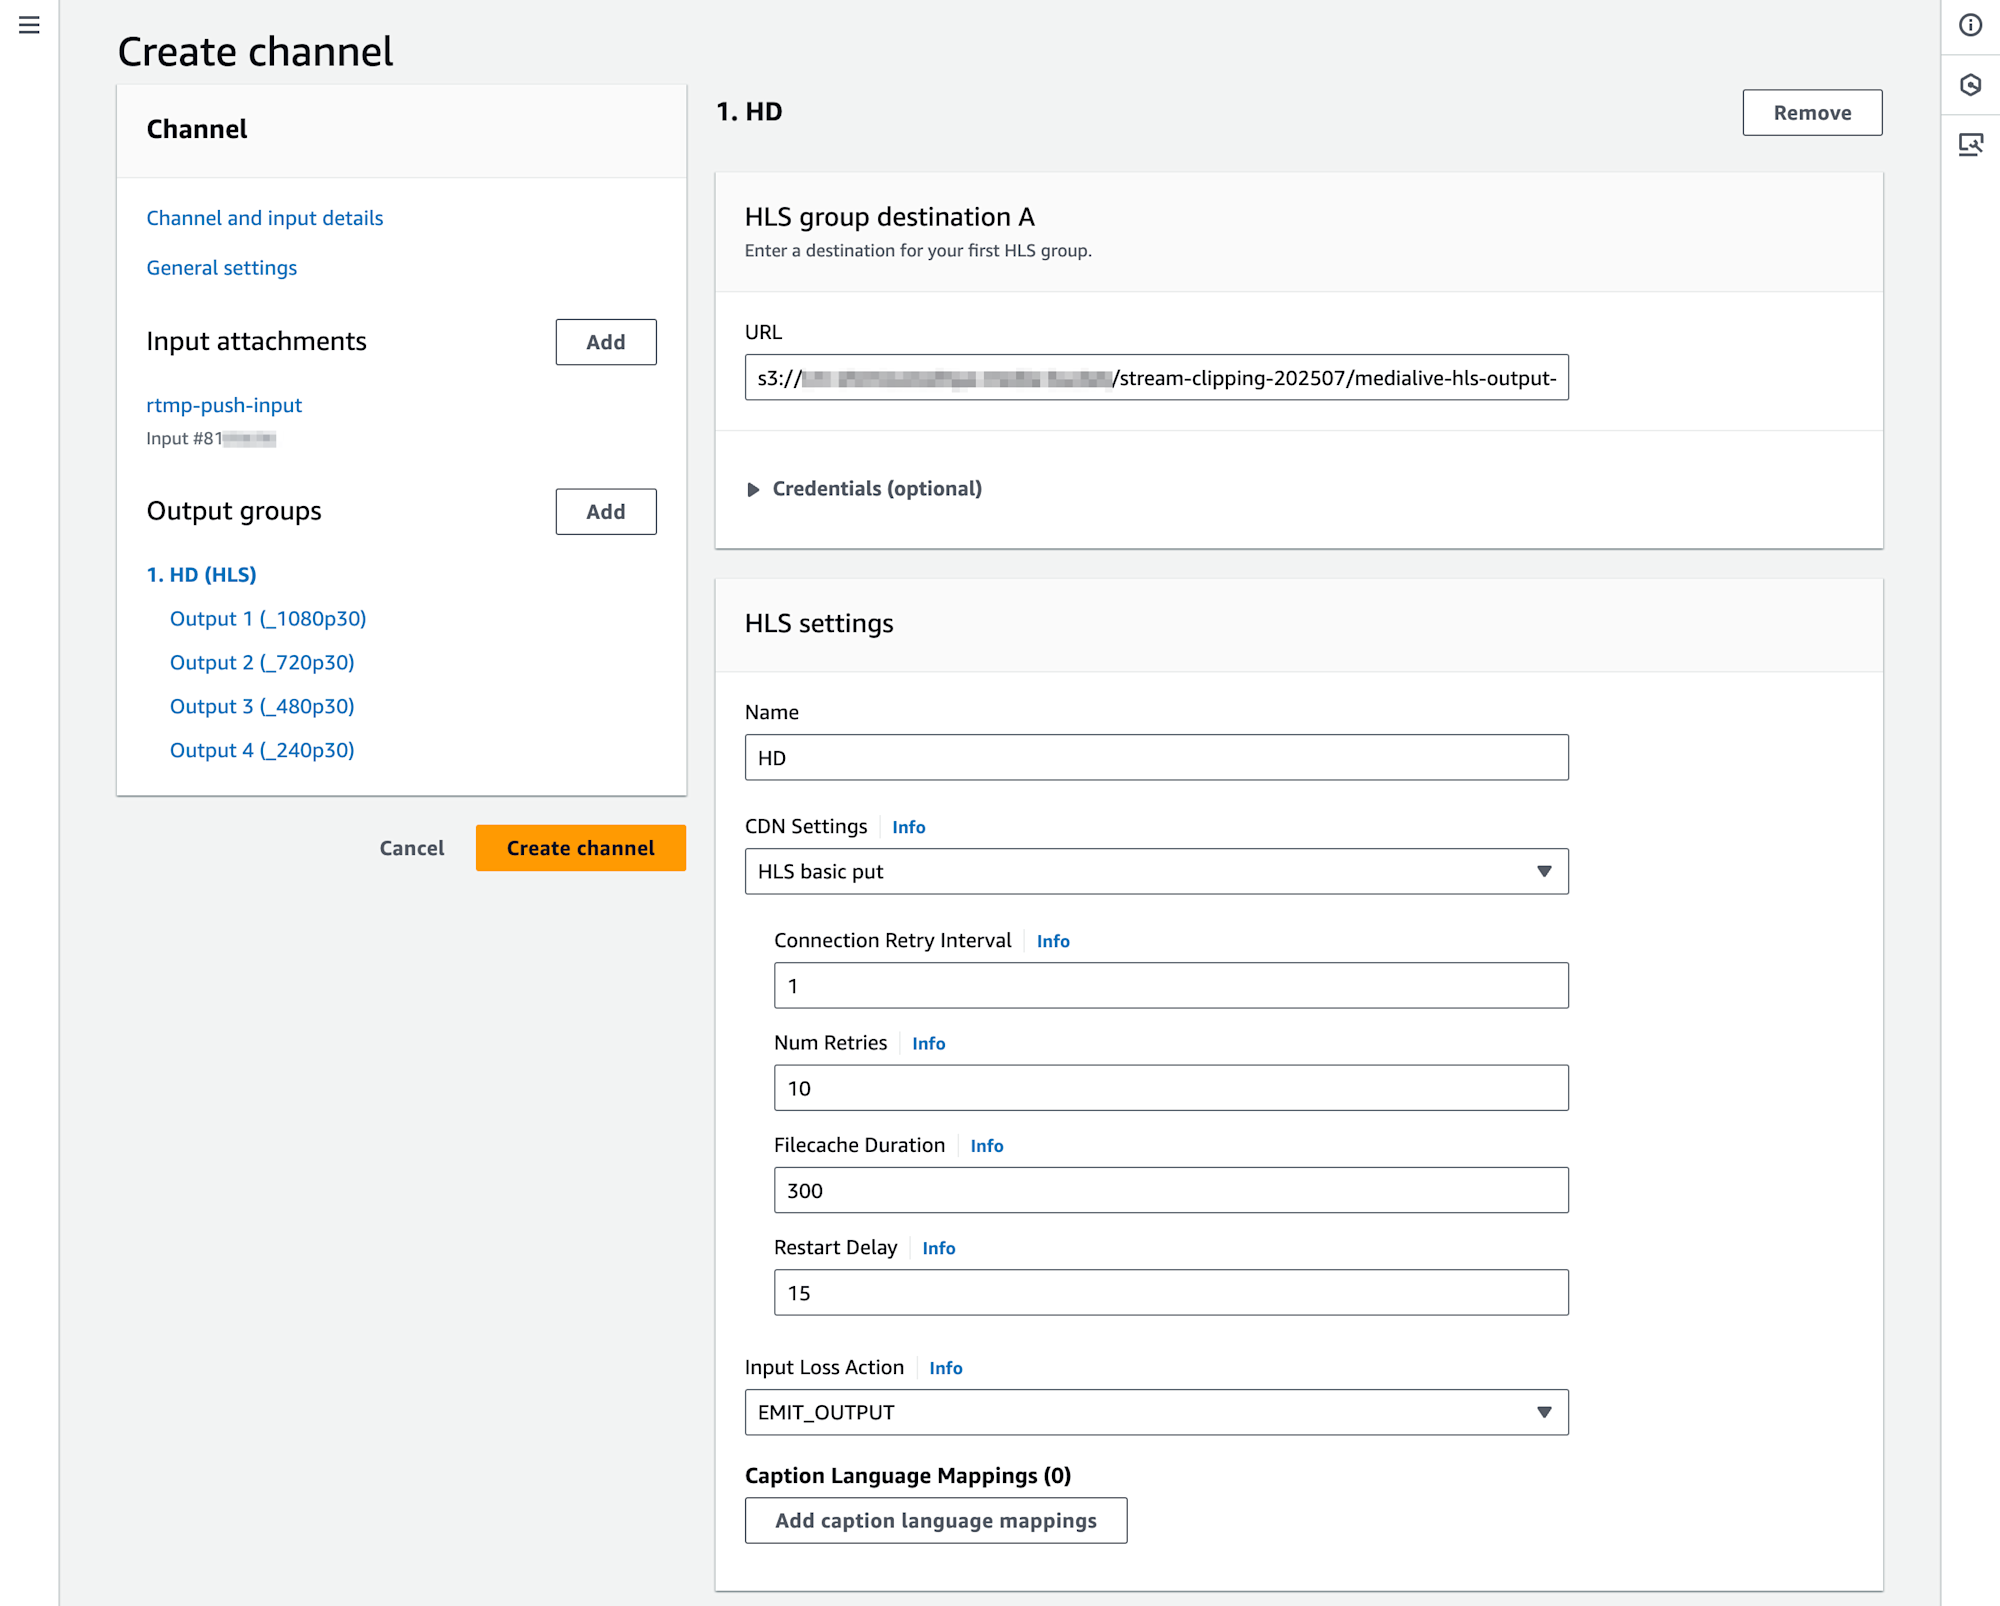This screenshot has width=2000, height=1606.
Task: Click the HLS settings Name field
Action: [1156, 758]
